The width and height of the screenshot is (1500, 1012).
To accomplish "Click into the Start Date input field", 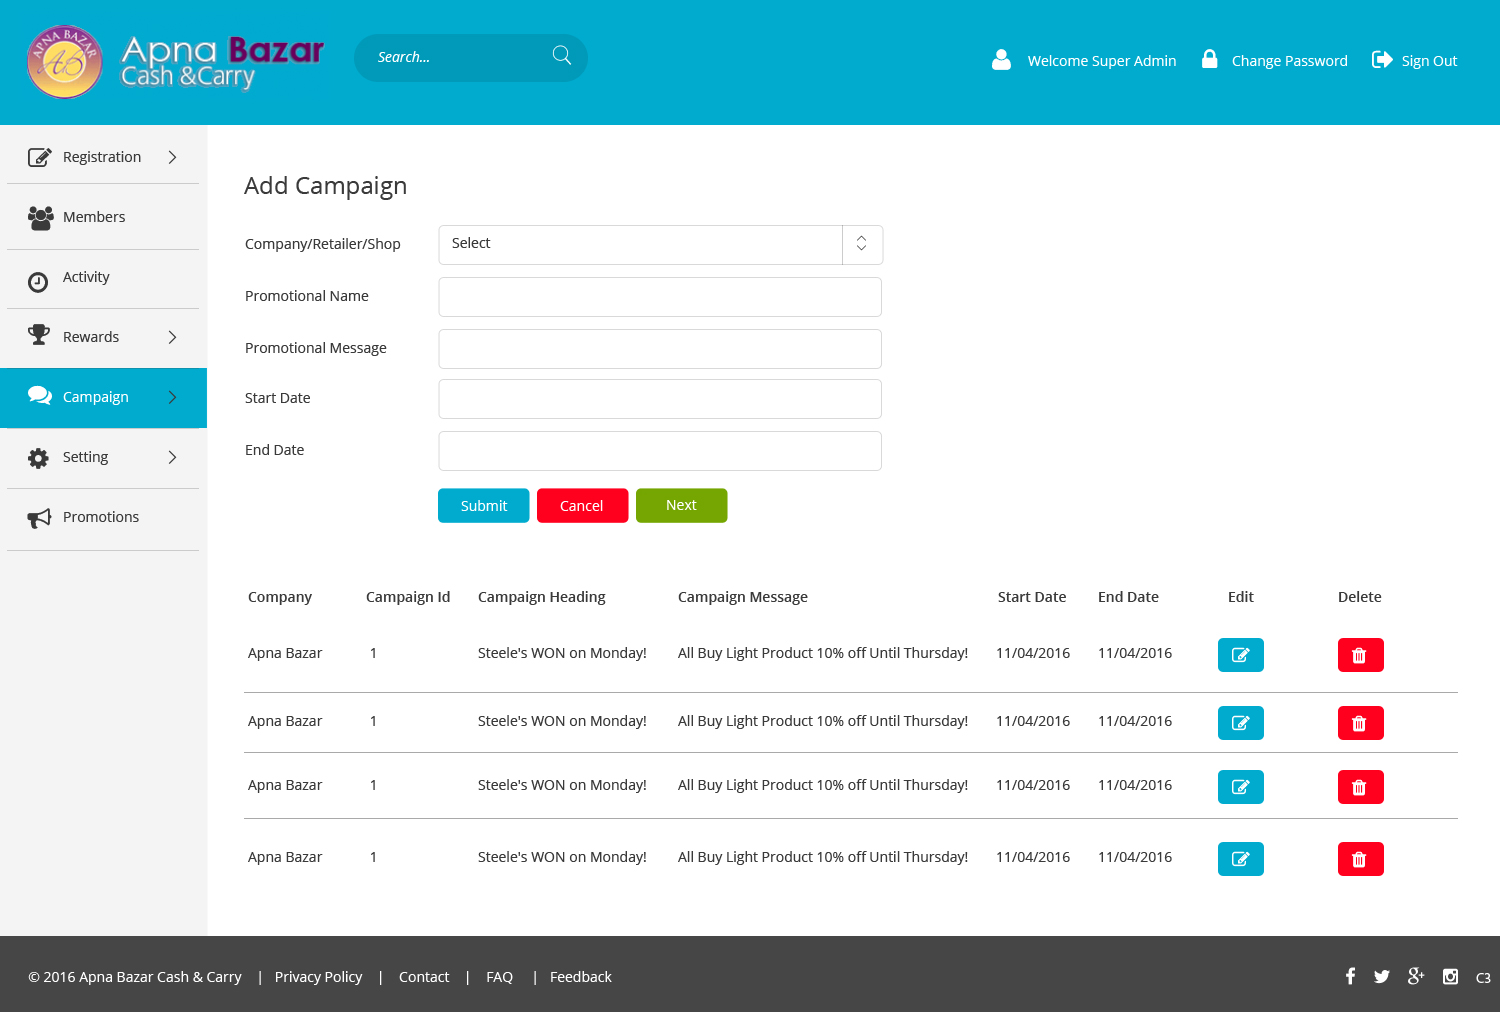I will coord(660,399).
